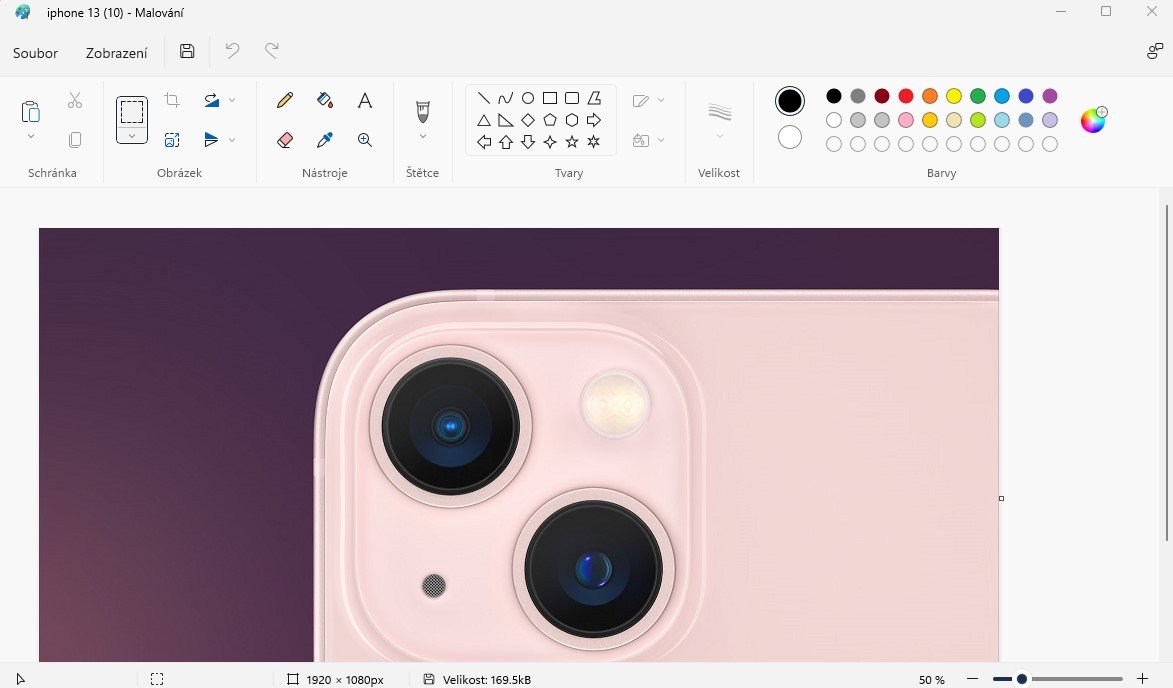Choose the hexagon shape
The image size is (1173, 688).
(x=572, y=120)
